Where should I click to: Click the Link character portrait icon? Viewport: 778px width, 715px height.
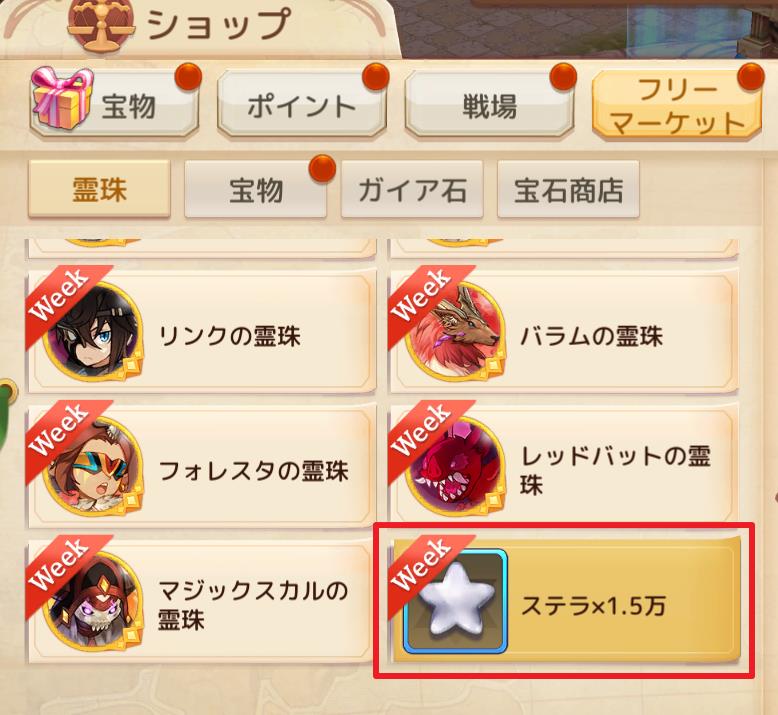[x=93, y=332]
